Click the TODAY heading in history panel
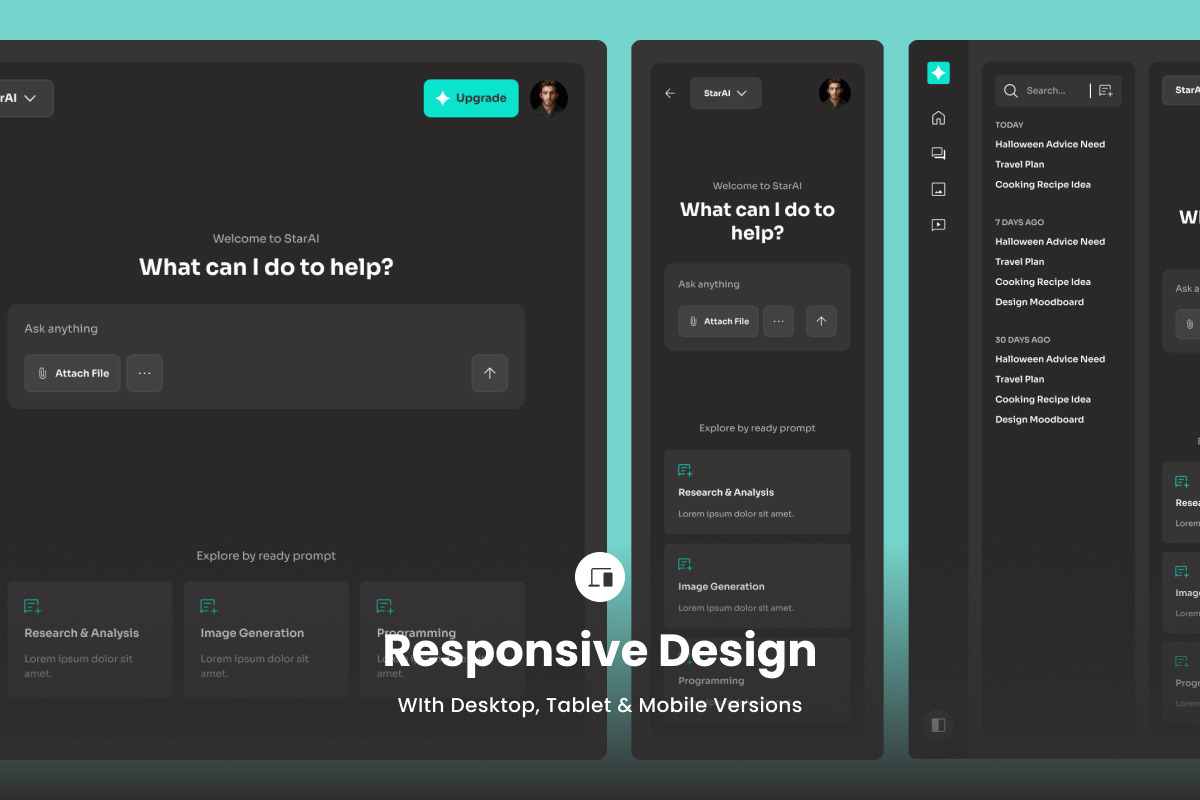1200x800 pixels. 1009,125
